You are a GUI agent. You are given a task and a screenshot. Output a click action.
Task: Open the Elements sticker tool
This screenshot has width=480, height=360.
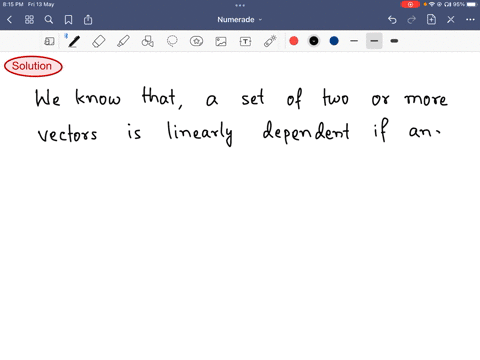tap(196, 41)
